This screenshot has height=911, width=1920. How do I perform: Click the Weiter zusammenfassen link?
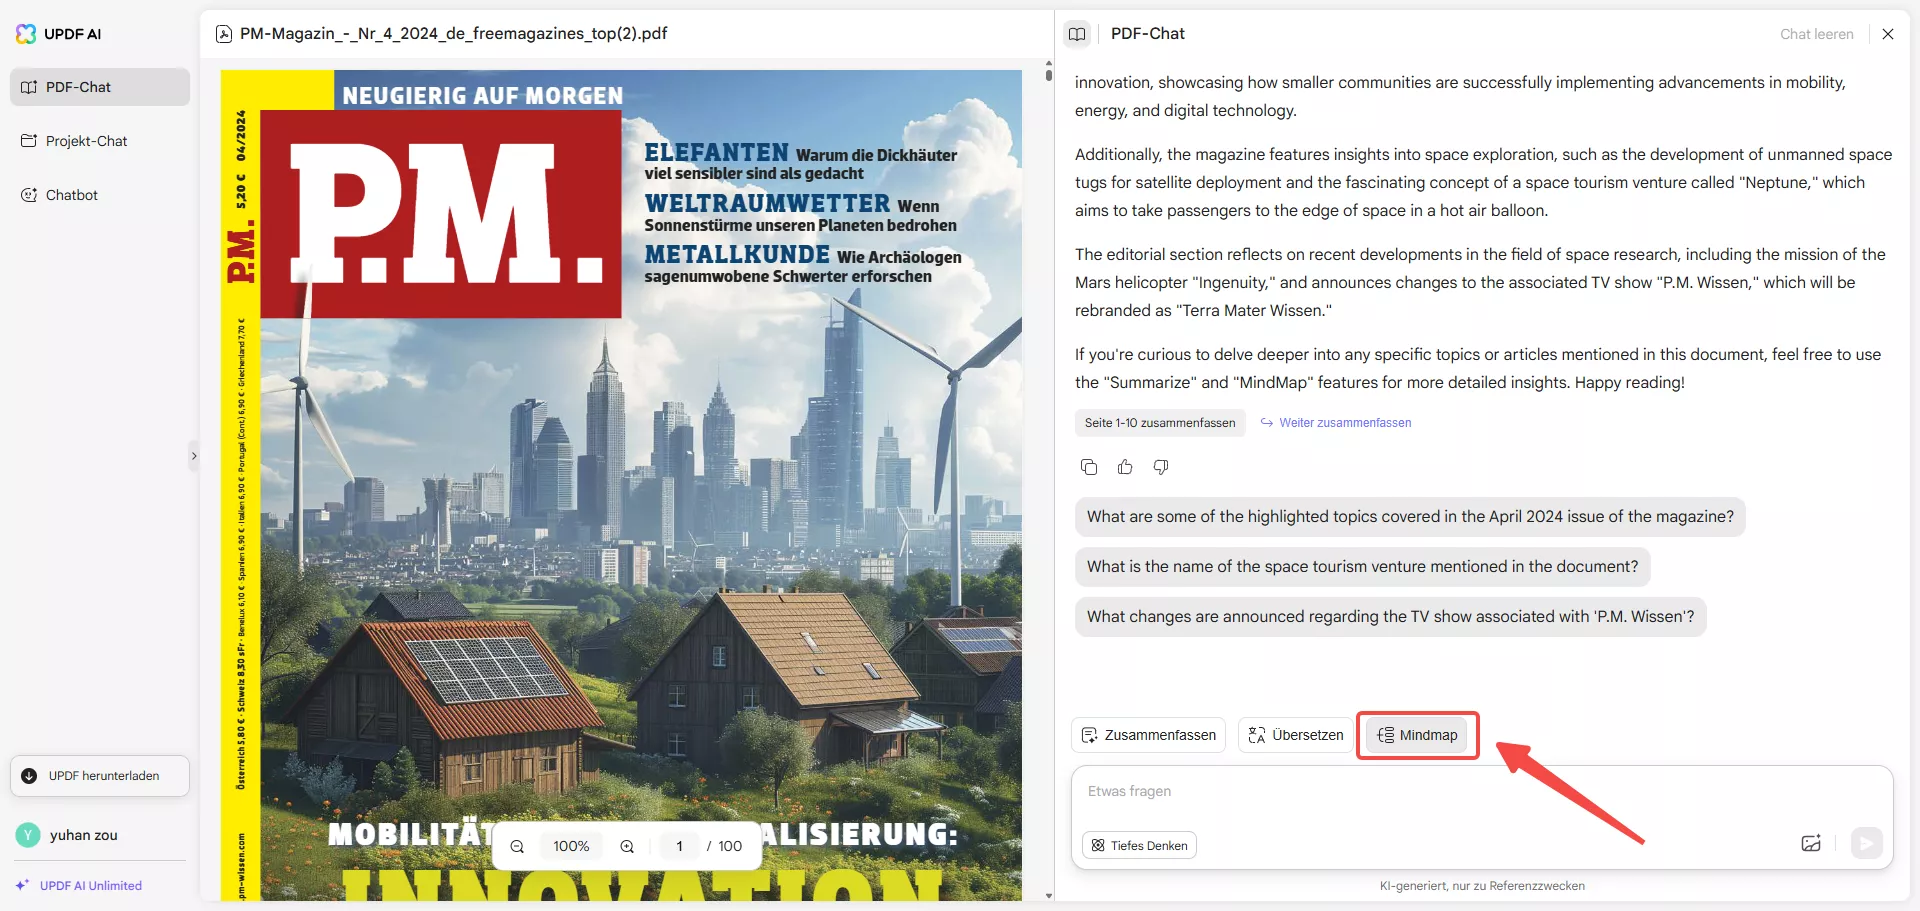coord(1336,423)
